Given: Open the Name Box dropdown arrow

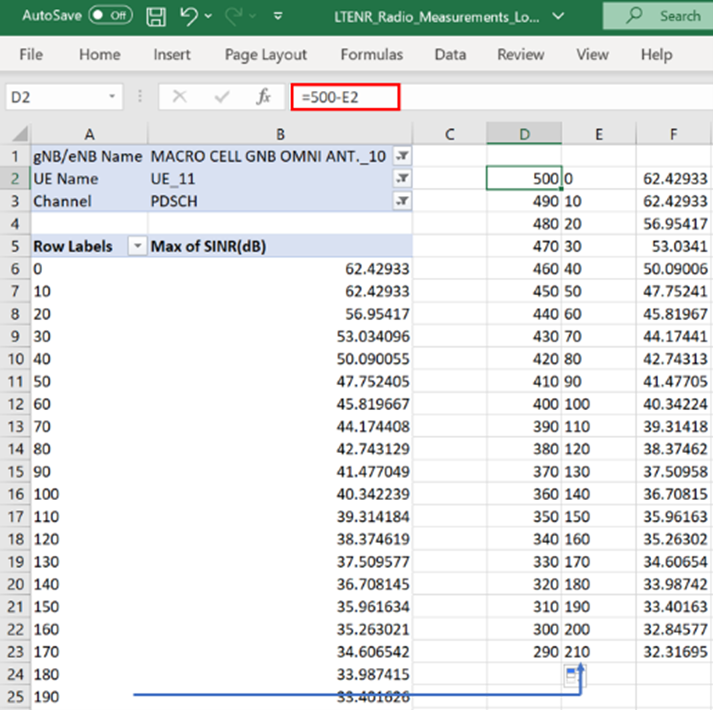Looking at the screenshot, I should (113, 97).
